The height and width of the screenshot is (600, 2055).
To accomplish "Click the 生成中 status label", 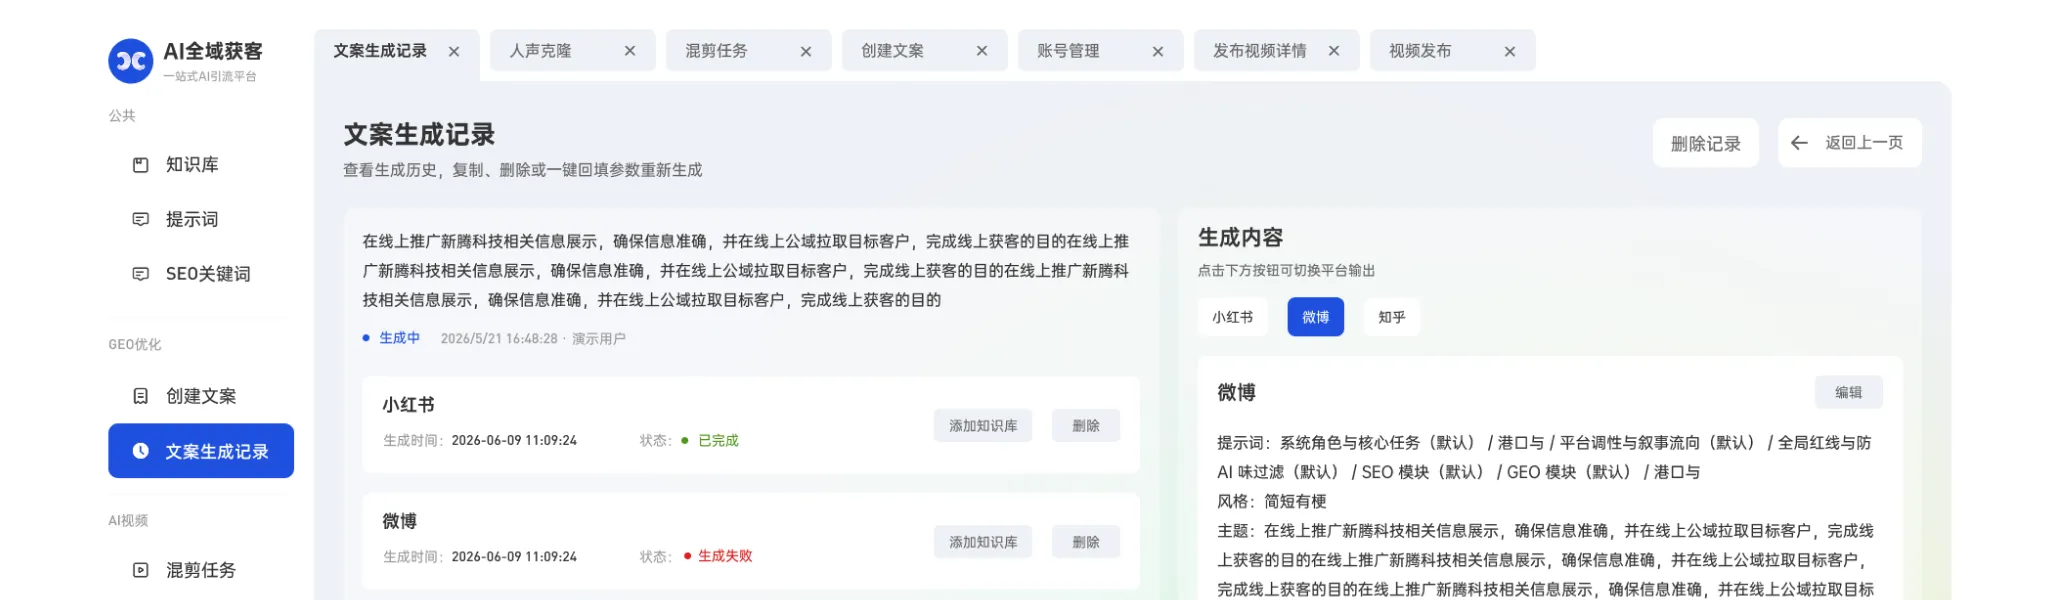I will click(399, 338).
